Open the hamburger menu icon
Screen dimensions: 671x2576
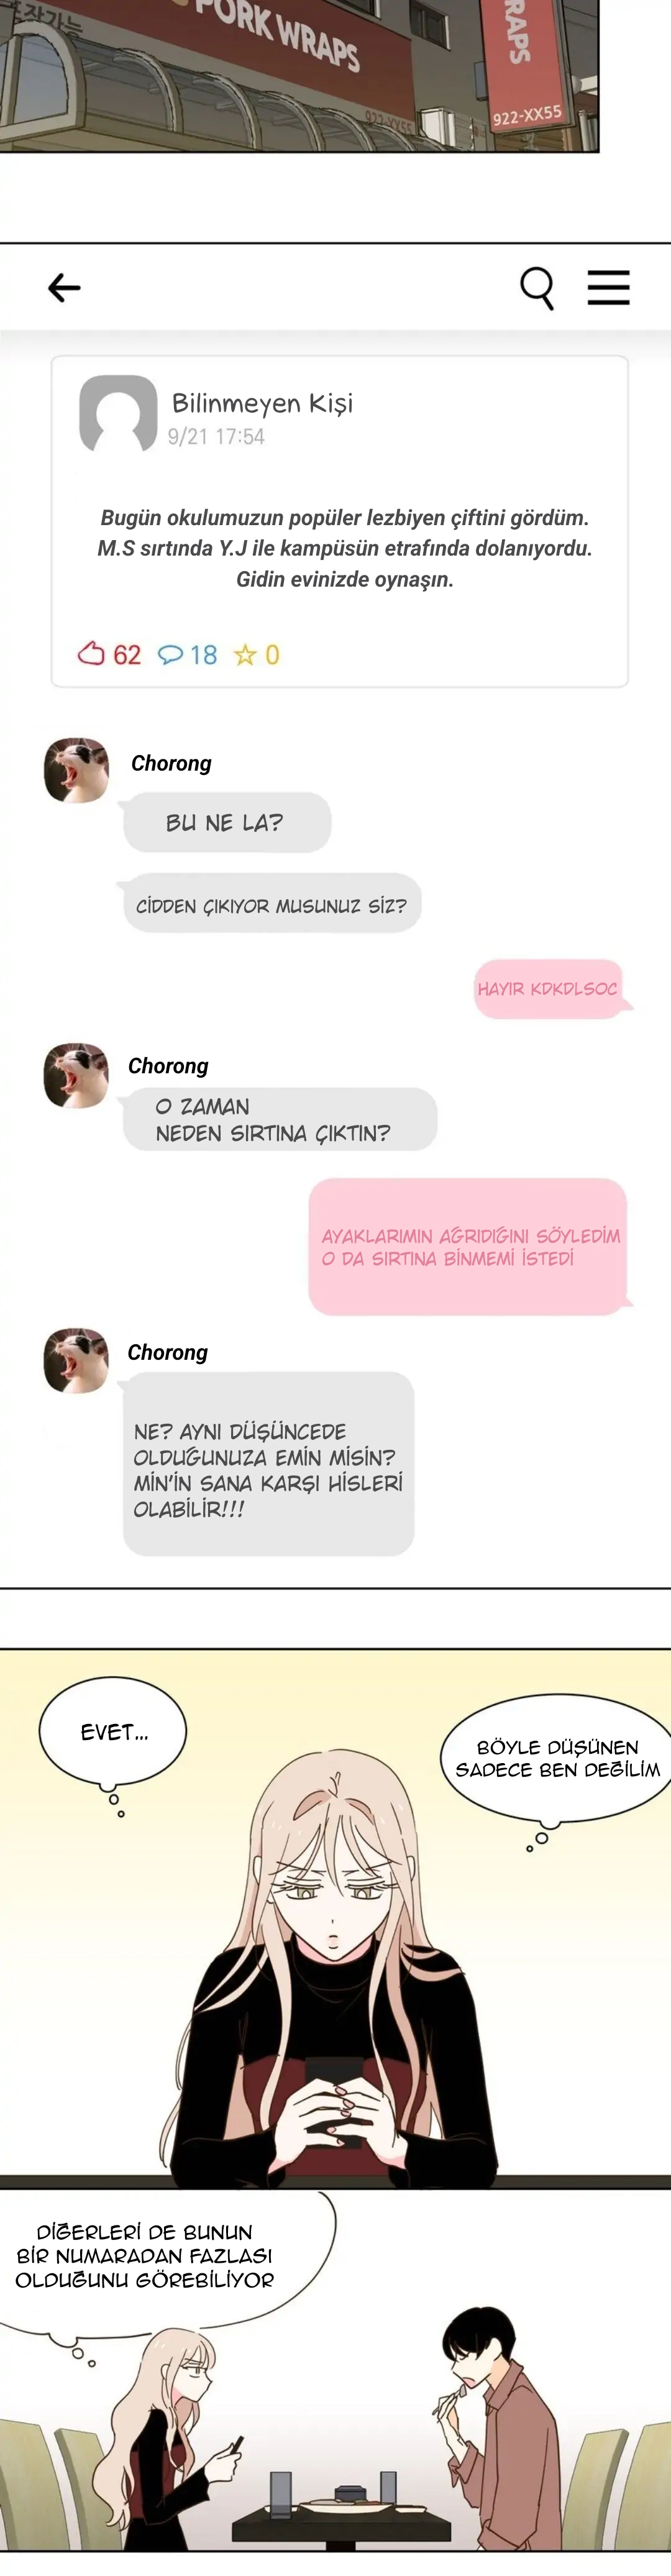tap(608, 287)
